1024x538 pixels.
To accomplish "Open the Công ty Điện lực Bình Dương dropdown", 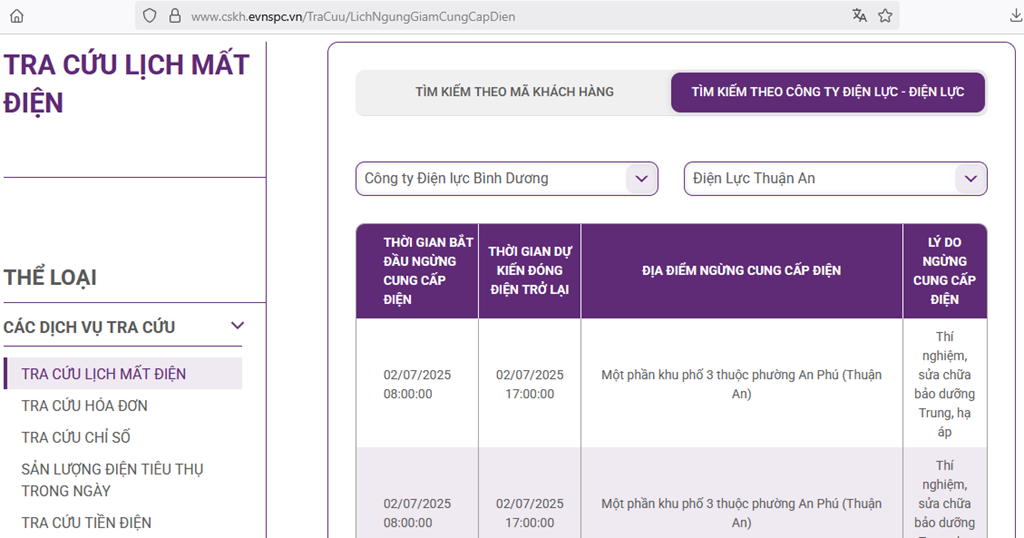I will coord(506,179).
